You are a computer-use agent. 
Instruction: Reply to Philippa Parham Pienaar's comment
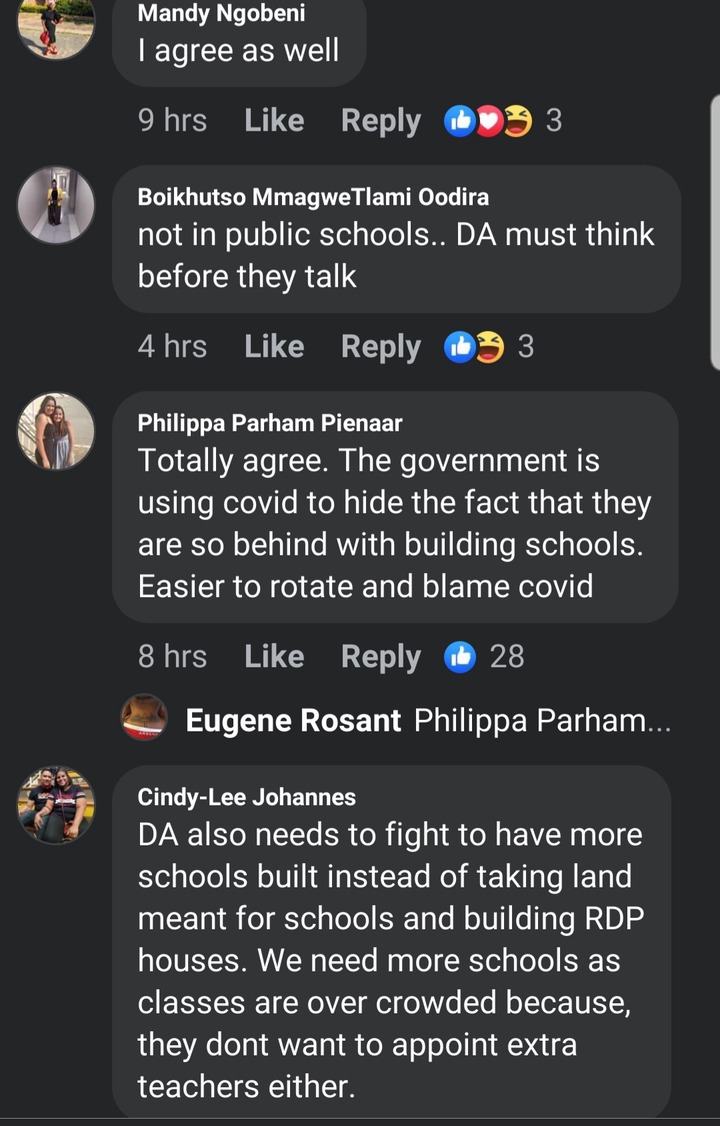point(380,657)
